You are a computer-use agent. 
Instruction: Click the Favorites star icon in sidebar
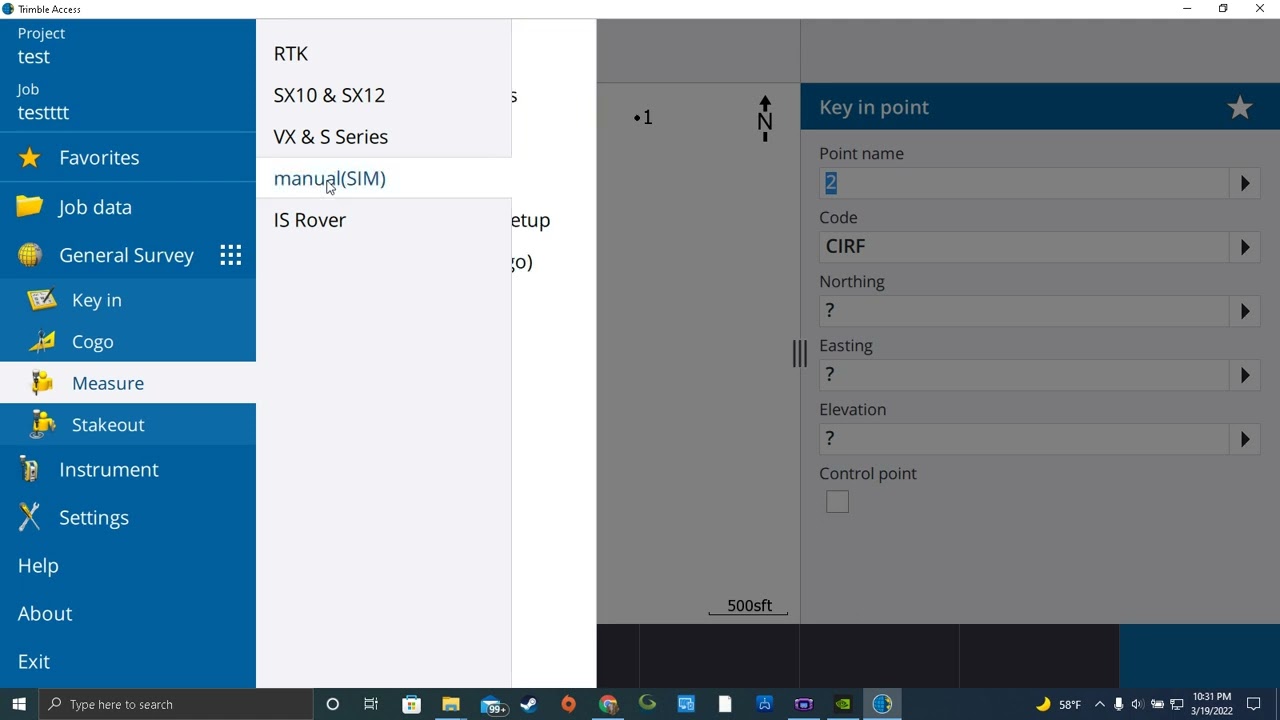tap(30, 158)
